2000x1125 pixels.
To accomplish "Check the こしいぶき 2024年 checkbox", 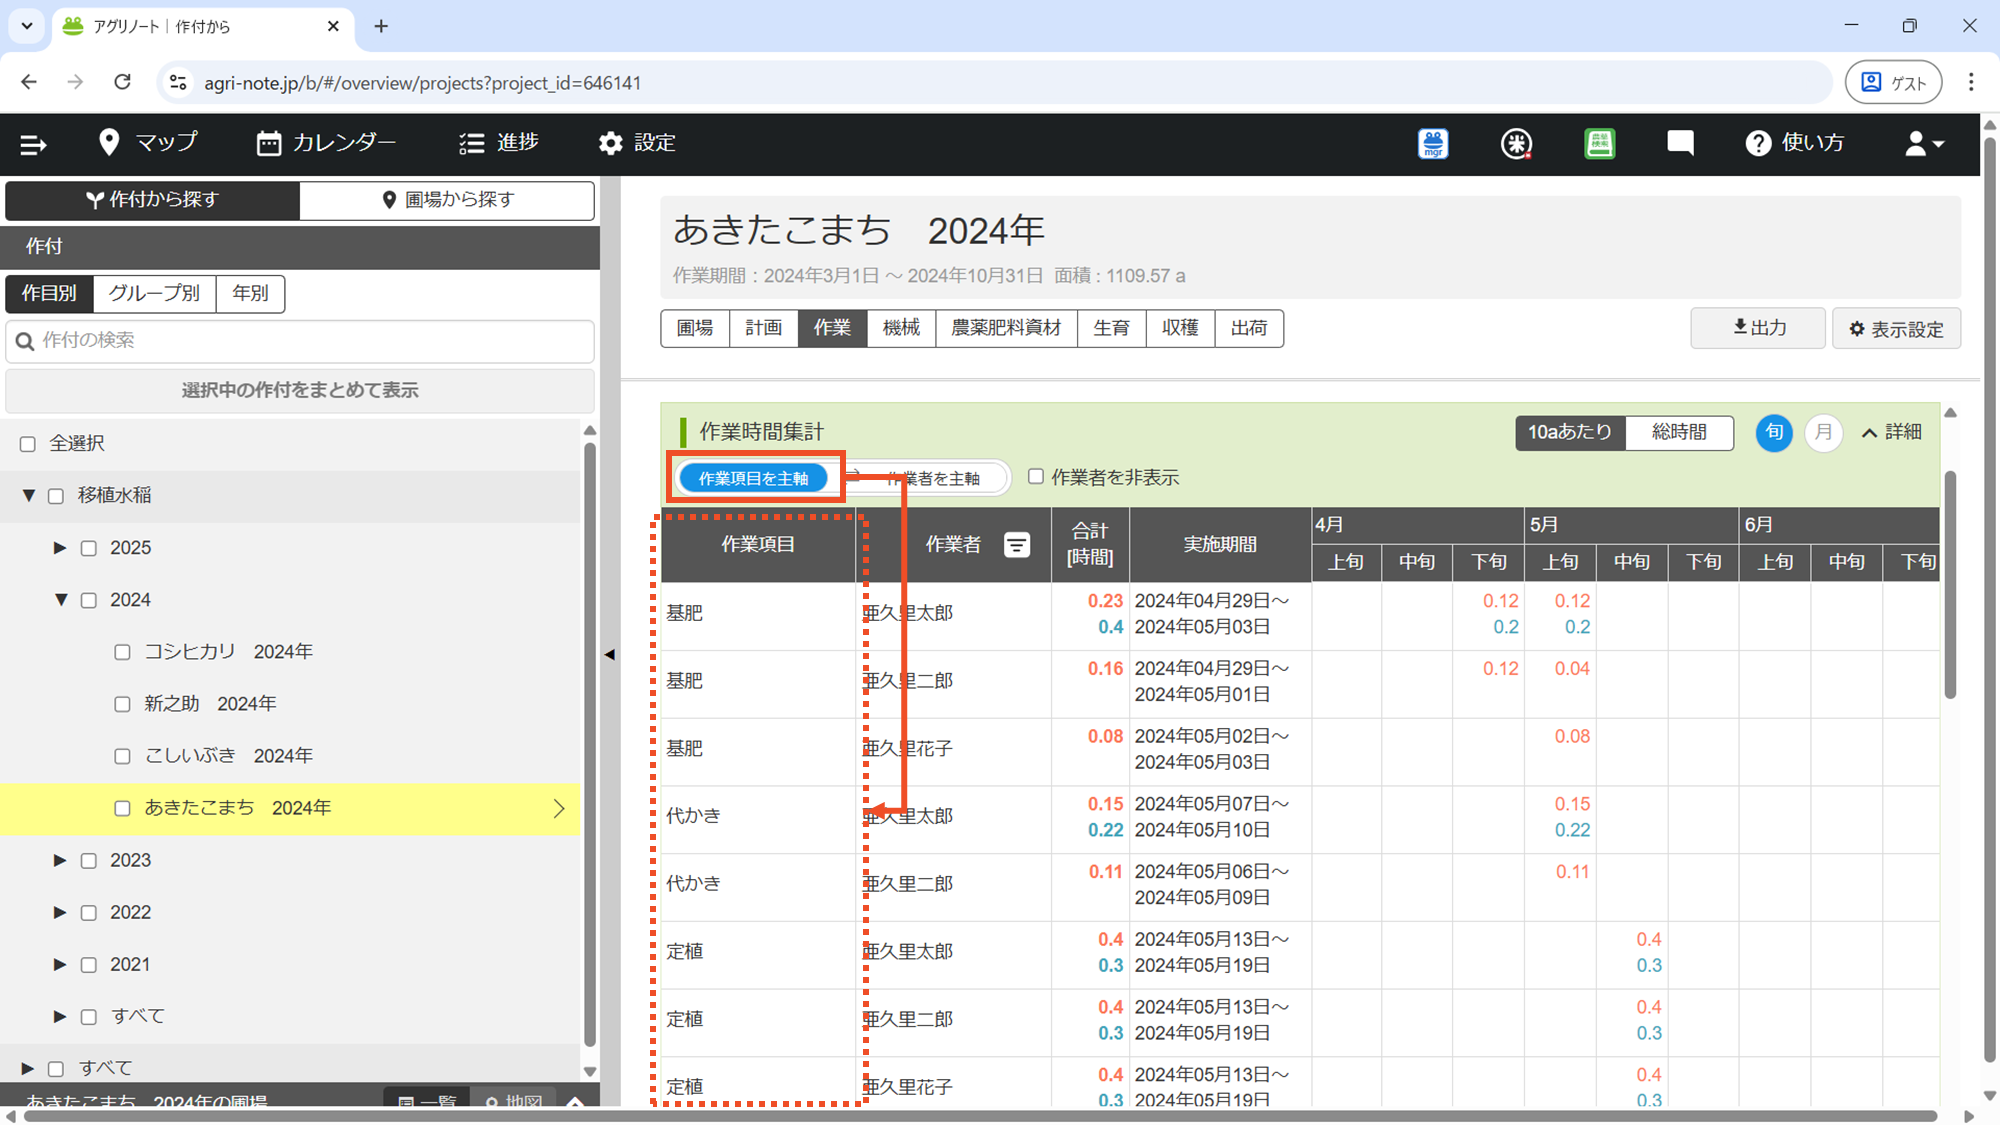I will pos(122,756).
